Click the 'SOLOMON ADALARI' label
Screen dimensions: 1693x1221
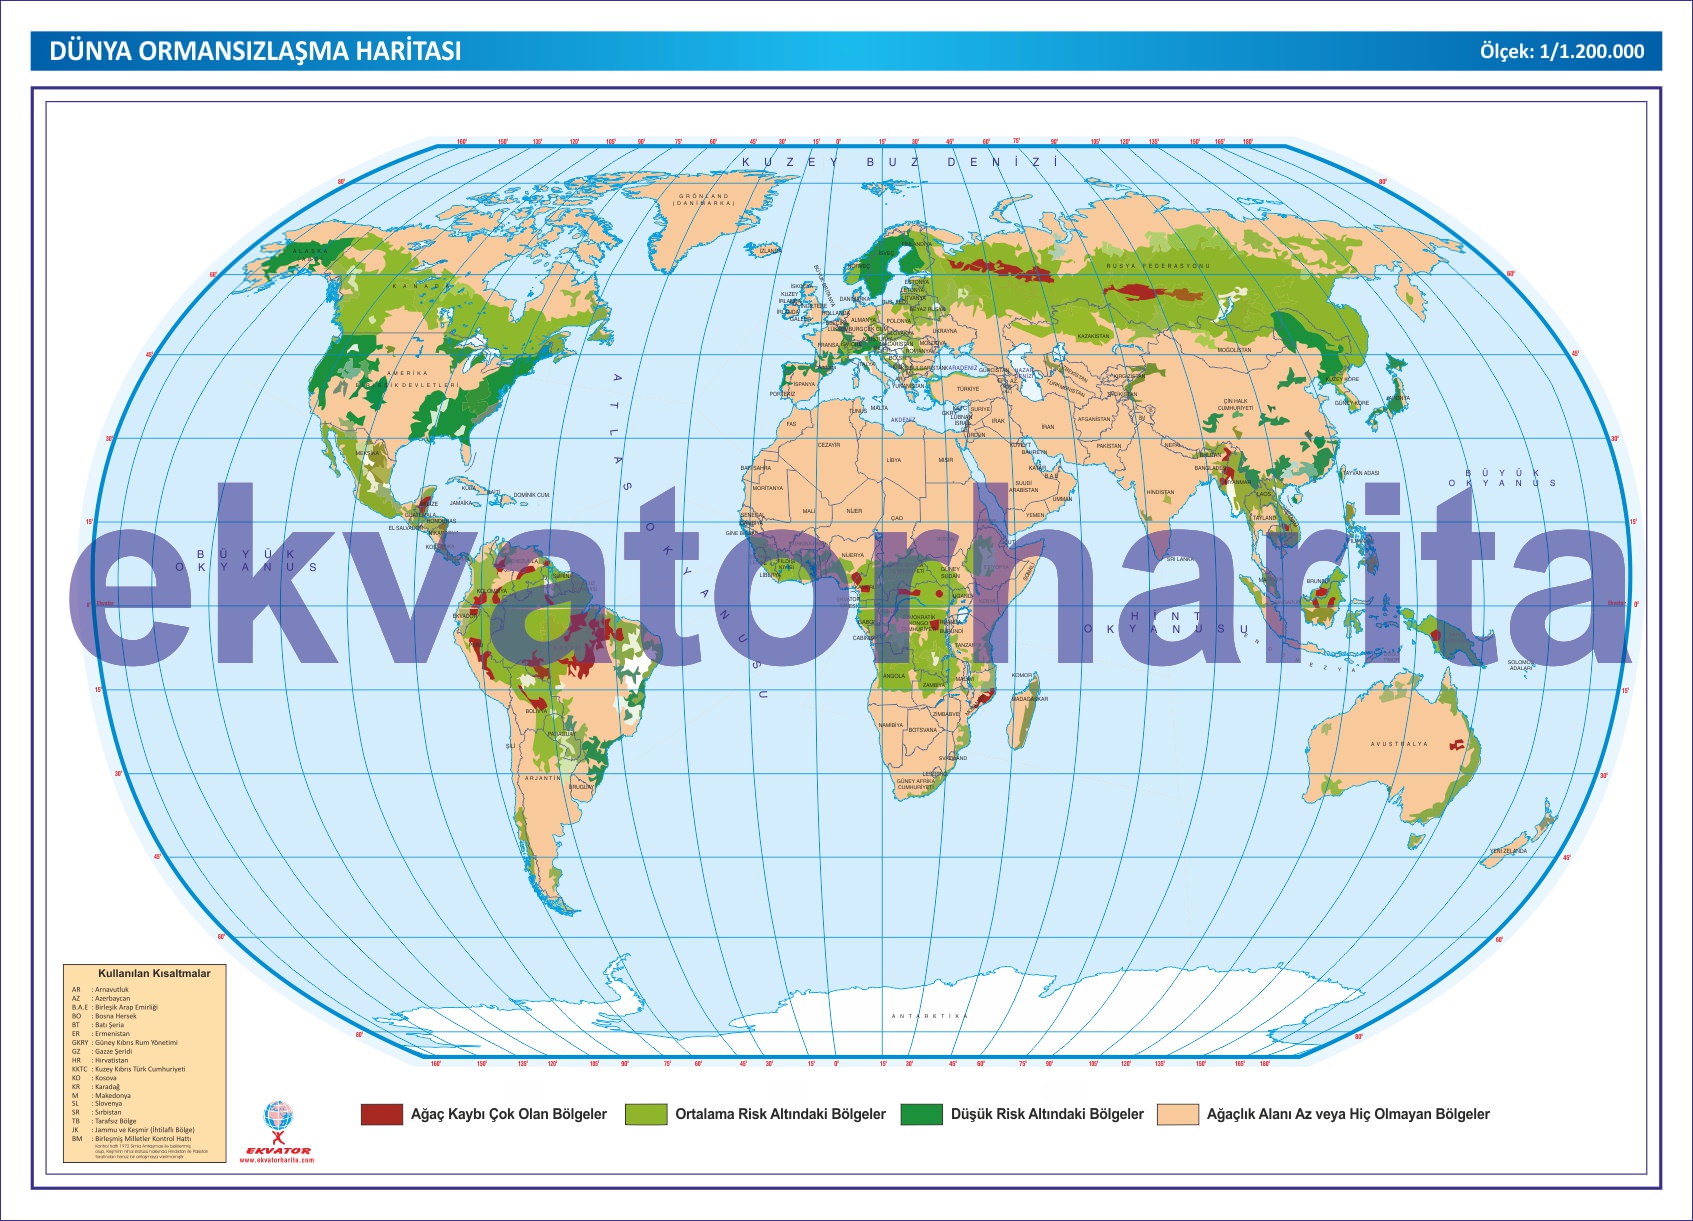(x=1520, y=665)
